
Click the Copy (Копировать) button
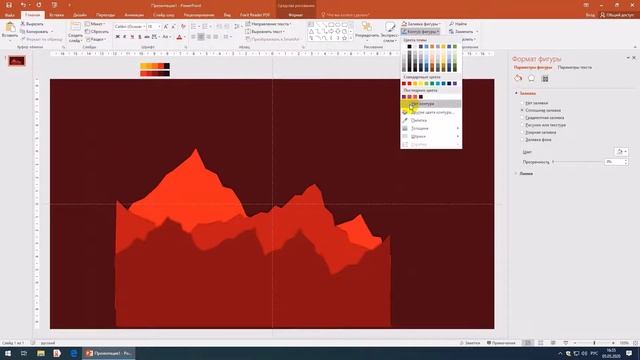pyautogui.click(x=35, y=31)
